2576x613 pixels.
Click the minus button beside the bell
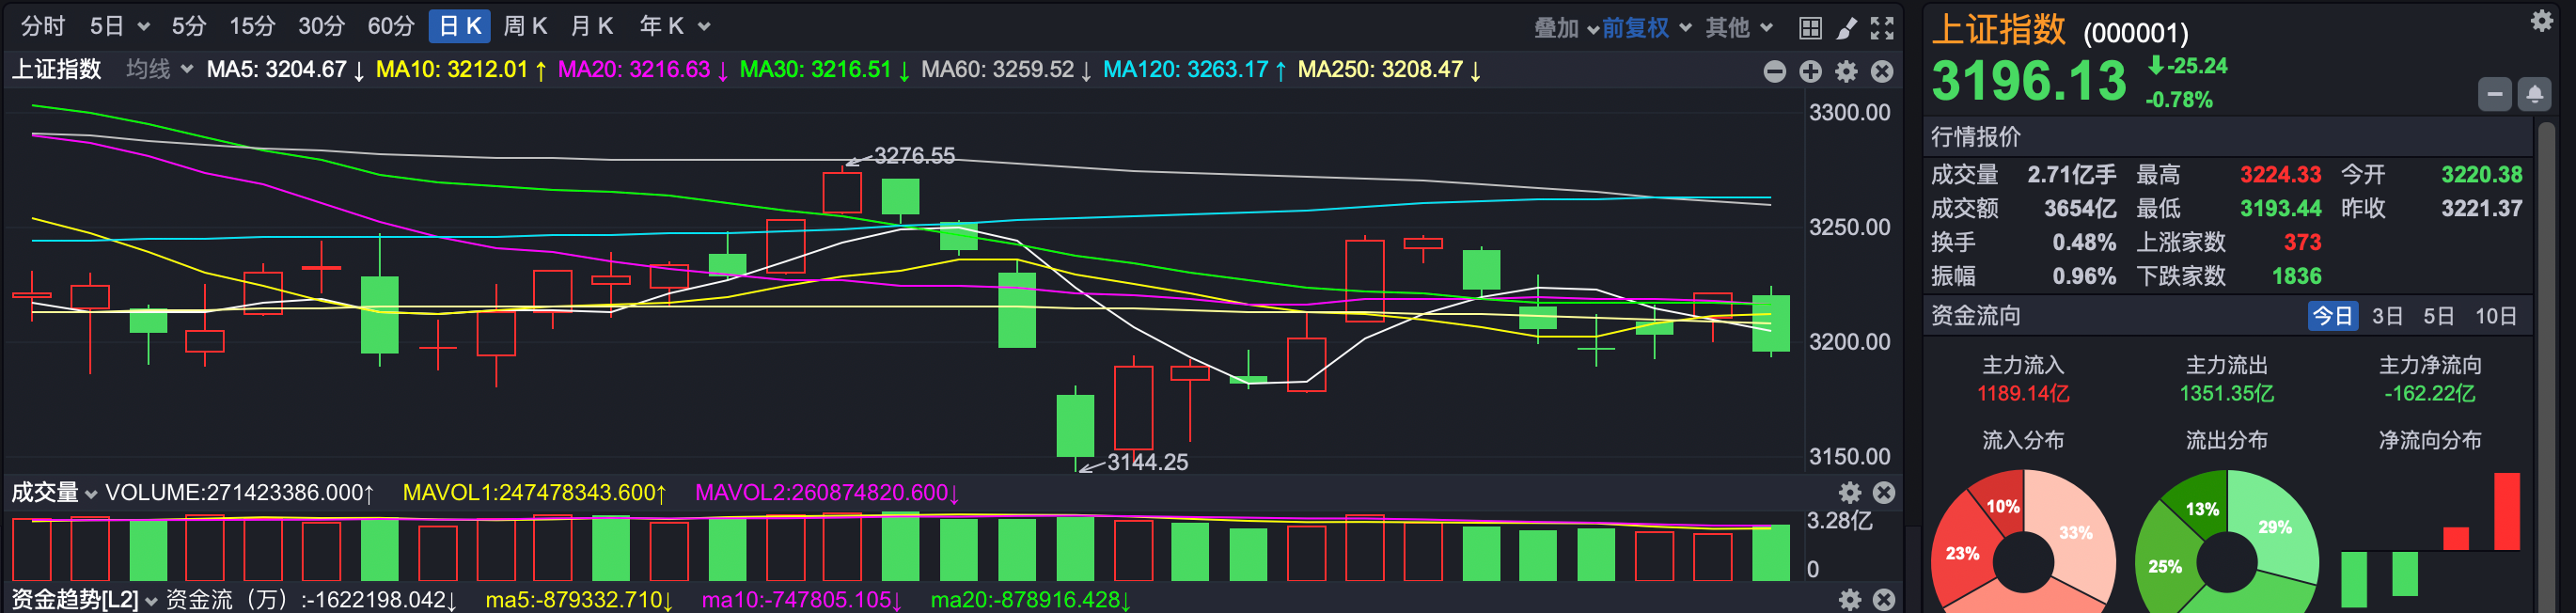(x=2495, y=94)
